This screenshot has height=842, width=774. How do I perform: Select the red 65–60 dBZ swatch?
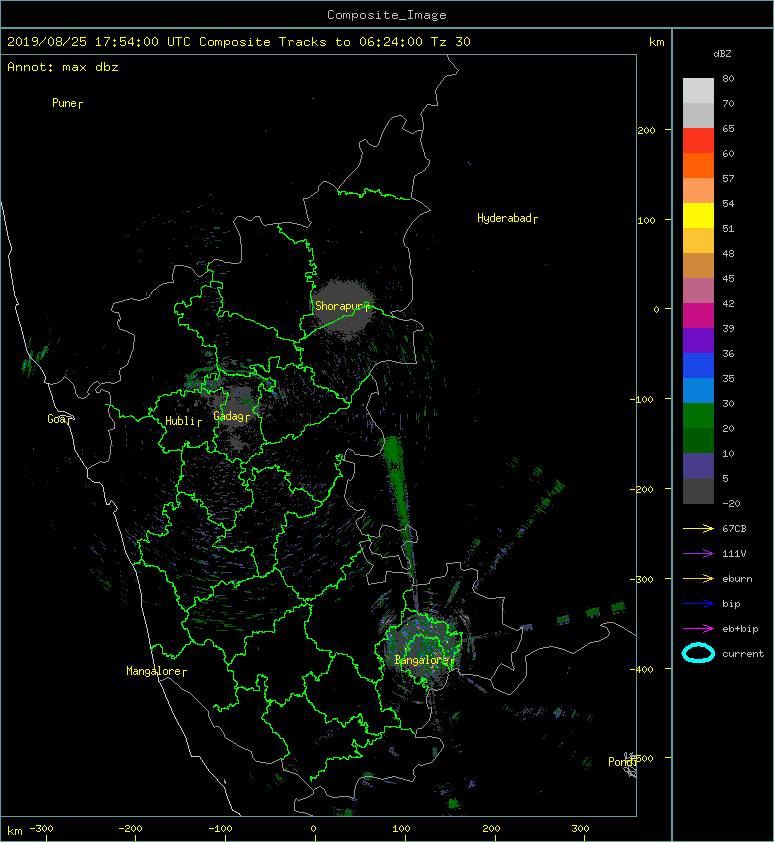(x=698, y=140)
